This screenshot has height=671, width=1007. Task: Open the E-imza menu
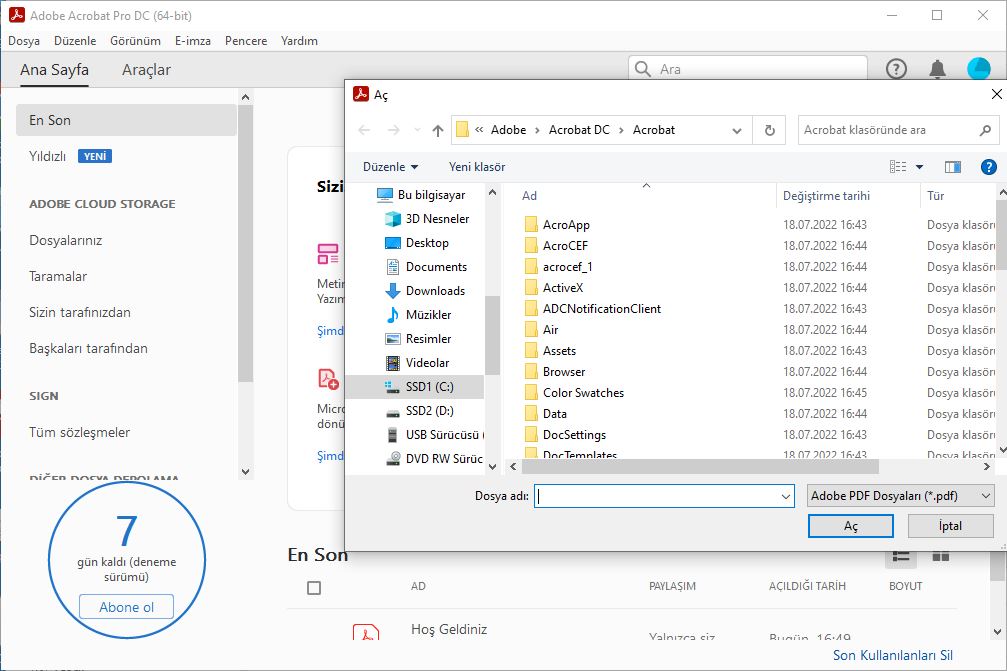pyautogui.click(x=193, y=40)
